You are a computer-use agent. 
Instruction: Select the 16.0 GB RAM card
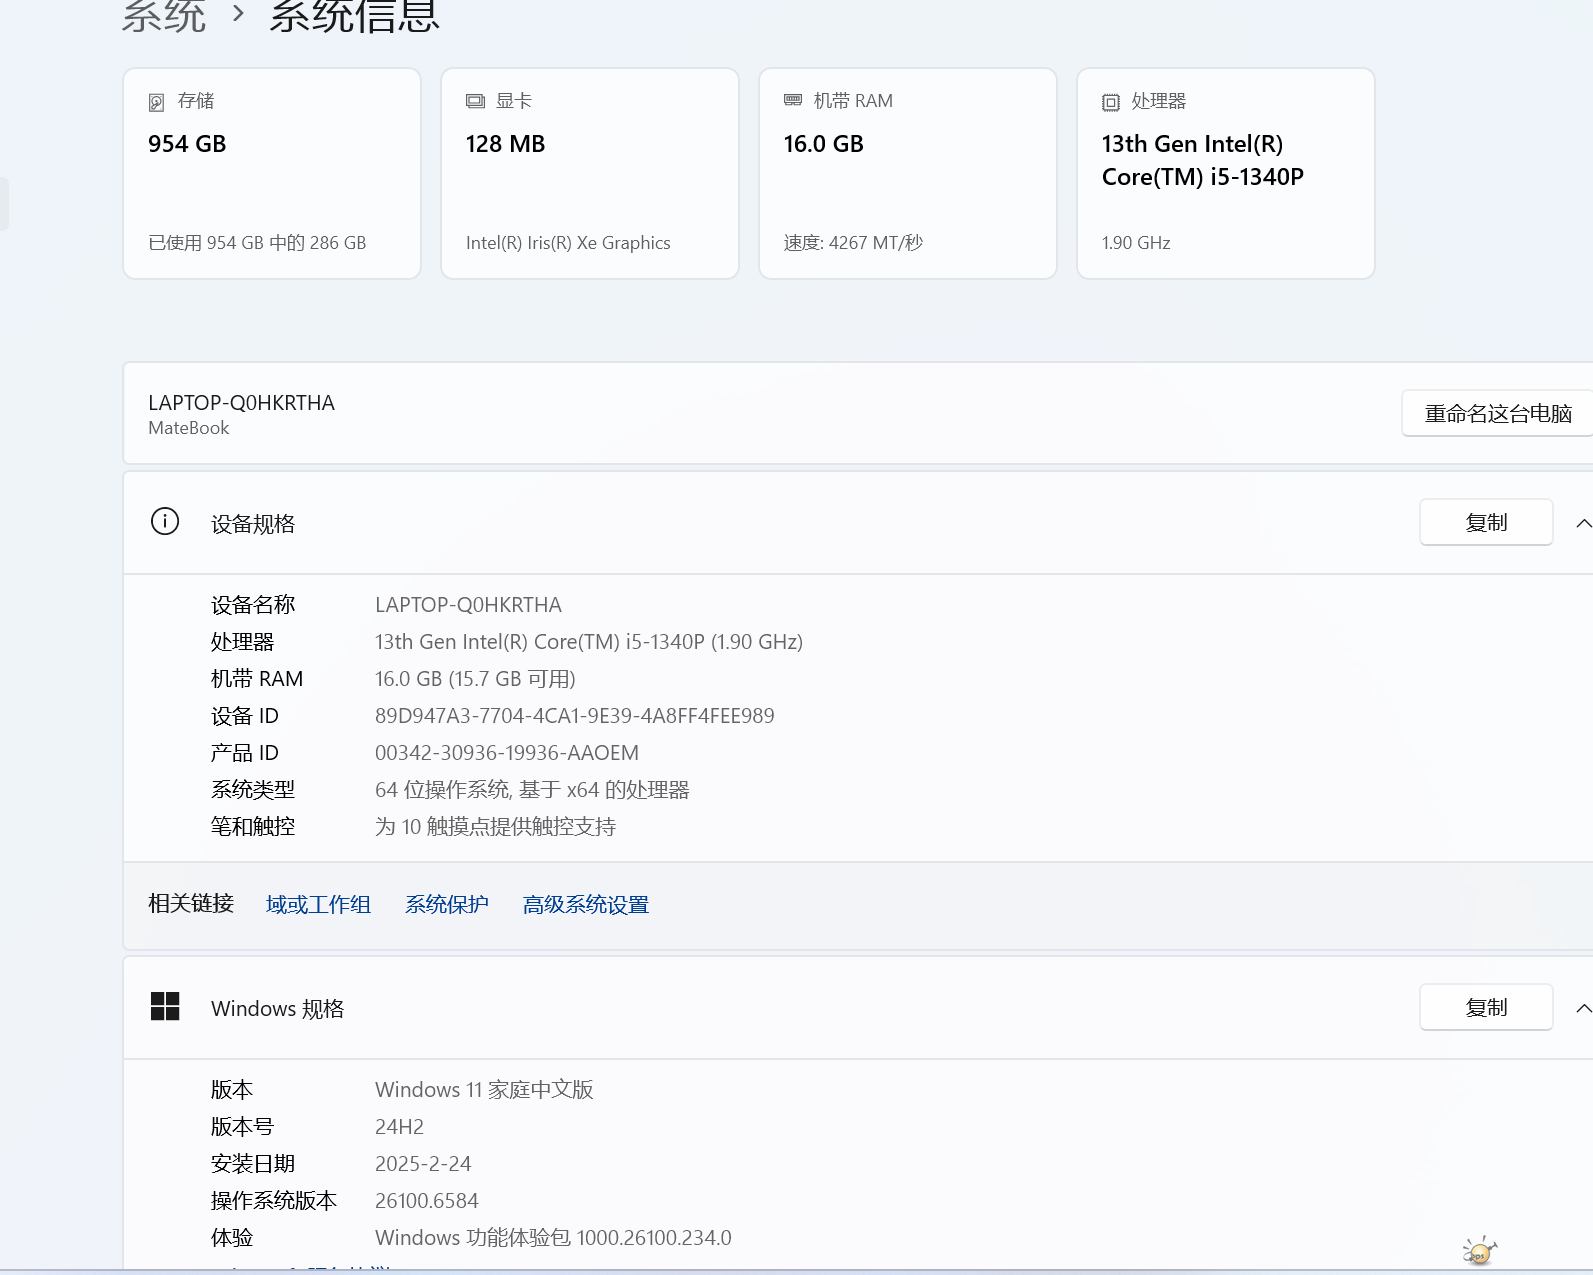point(907,173)
